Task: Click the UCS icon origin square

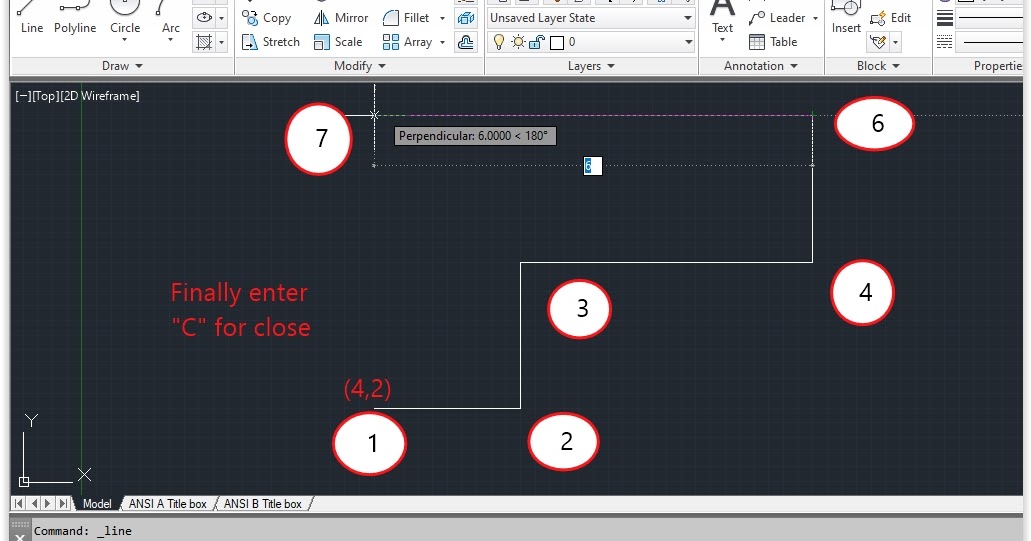Action: (24, 482)
